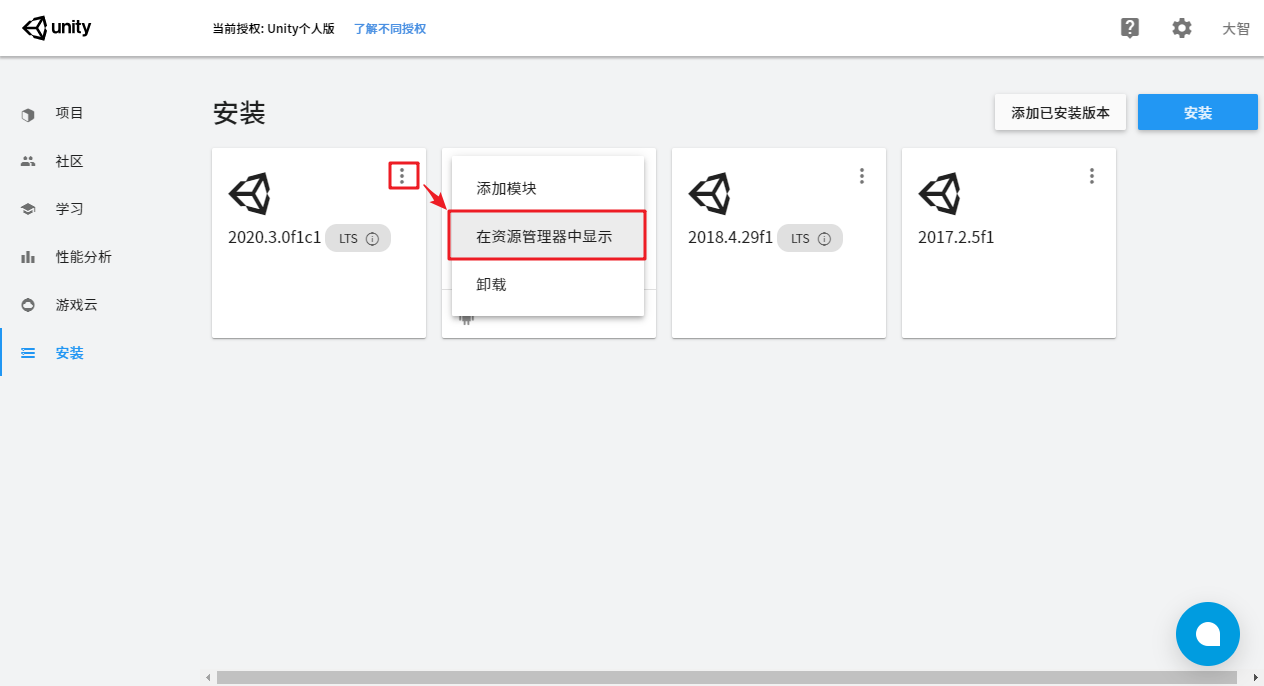The image size is (1264, 686).
Task: Click left arrow of horizontal scrollbar
Action: coord(209,678)
